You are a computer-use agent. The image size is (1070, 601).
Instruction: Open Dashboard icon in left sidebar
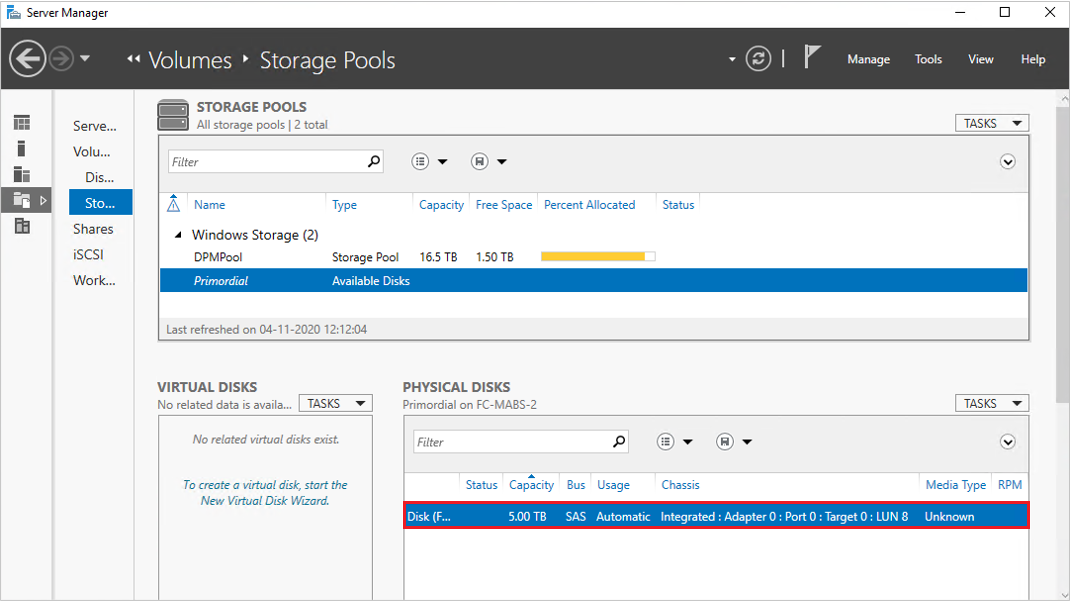point(22,123)
